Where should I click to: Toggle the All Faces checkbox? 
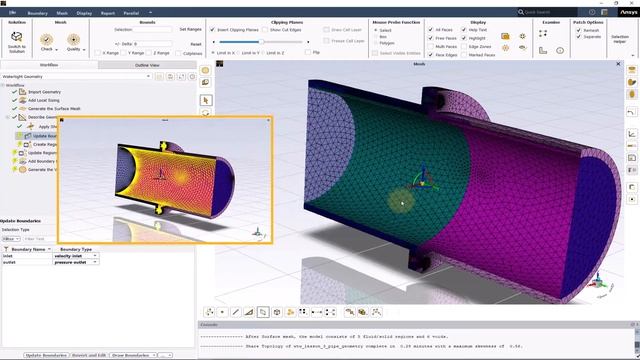(x=431, y=30)
